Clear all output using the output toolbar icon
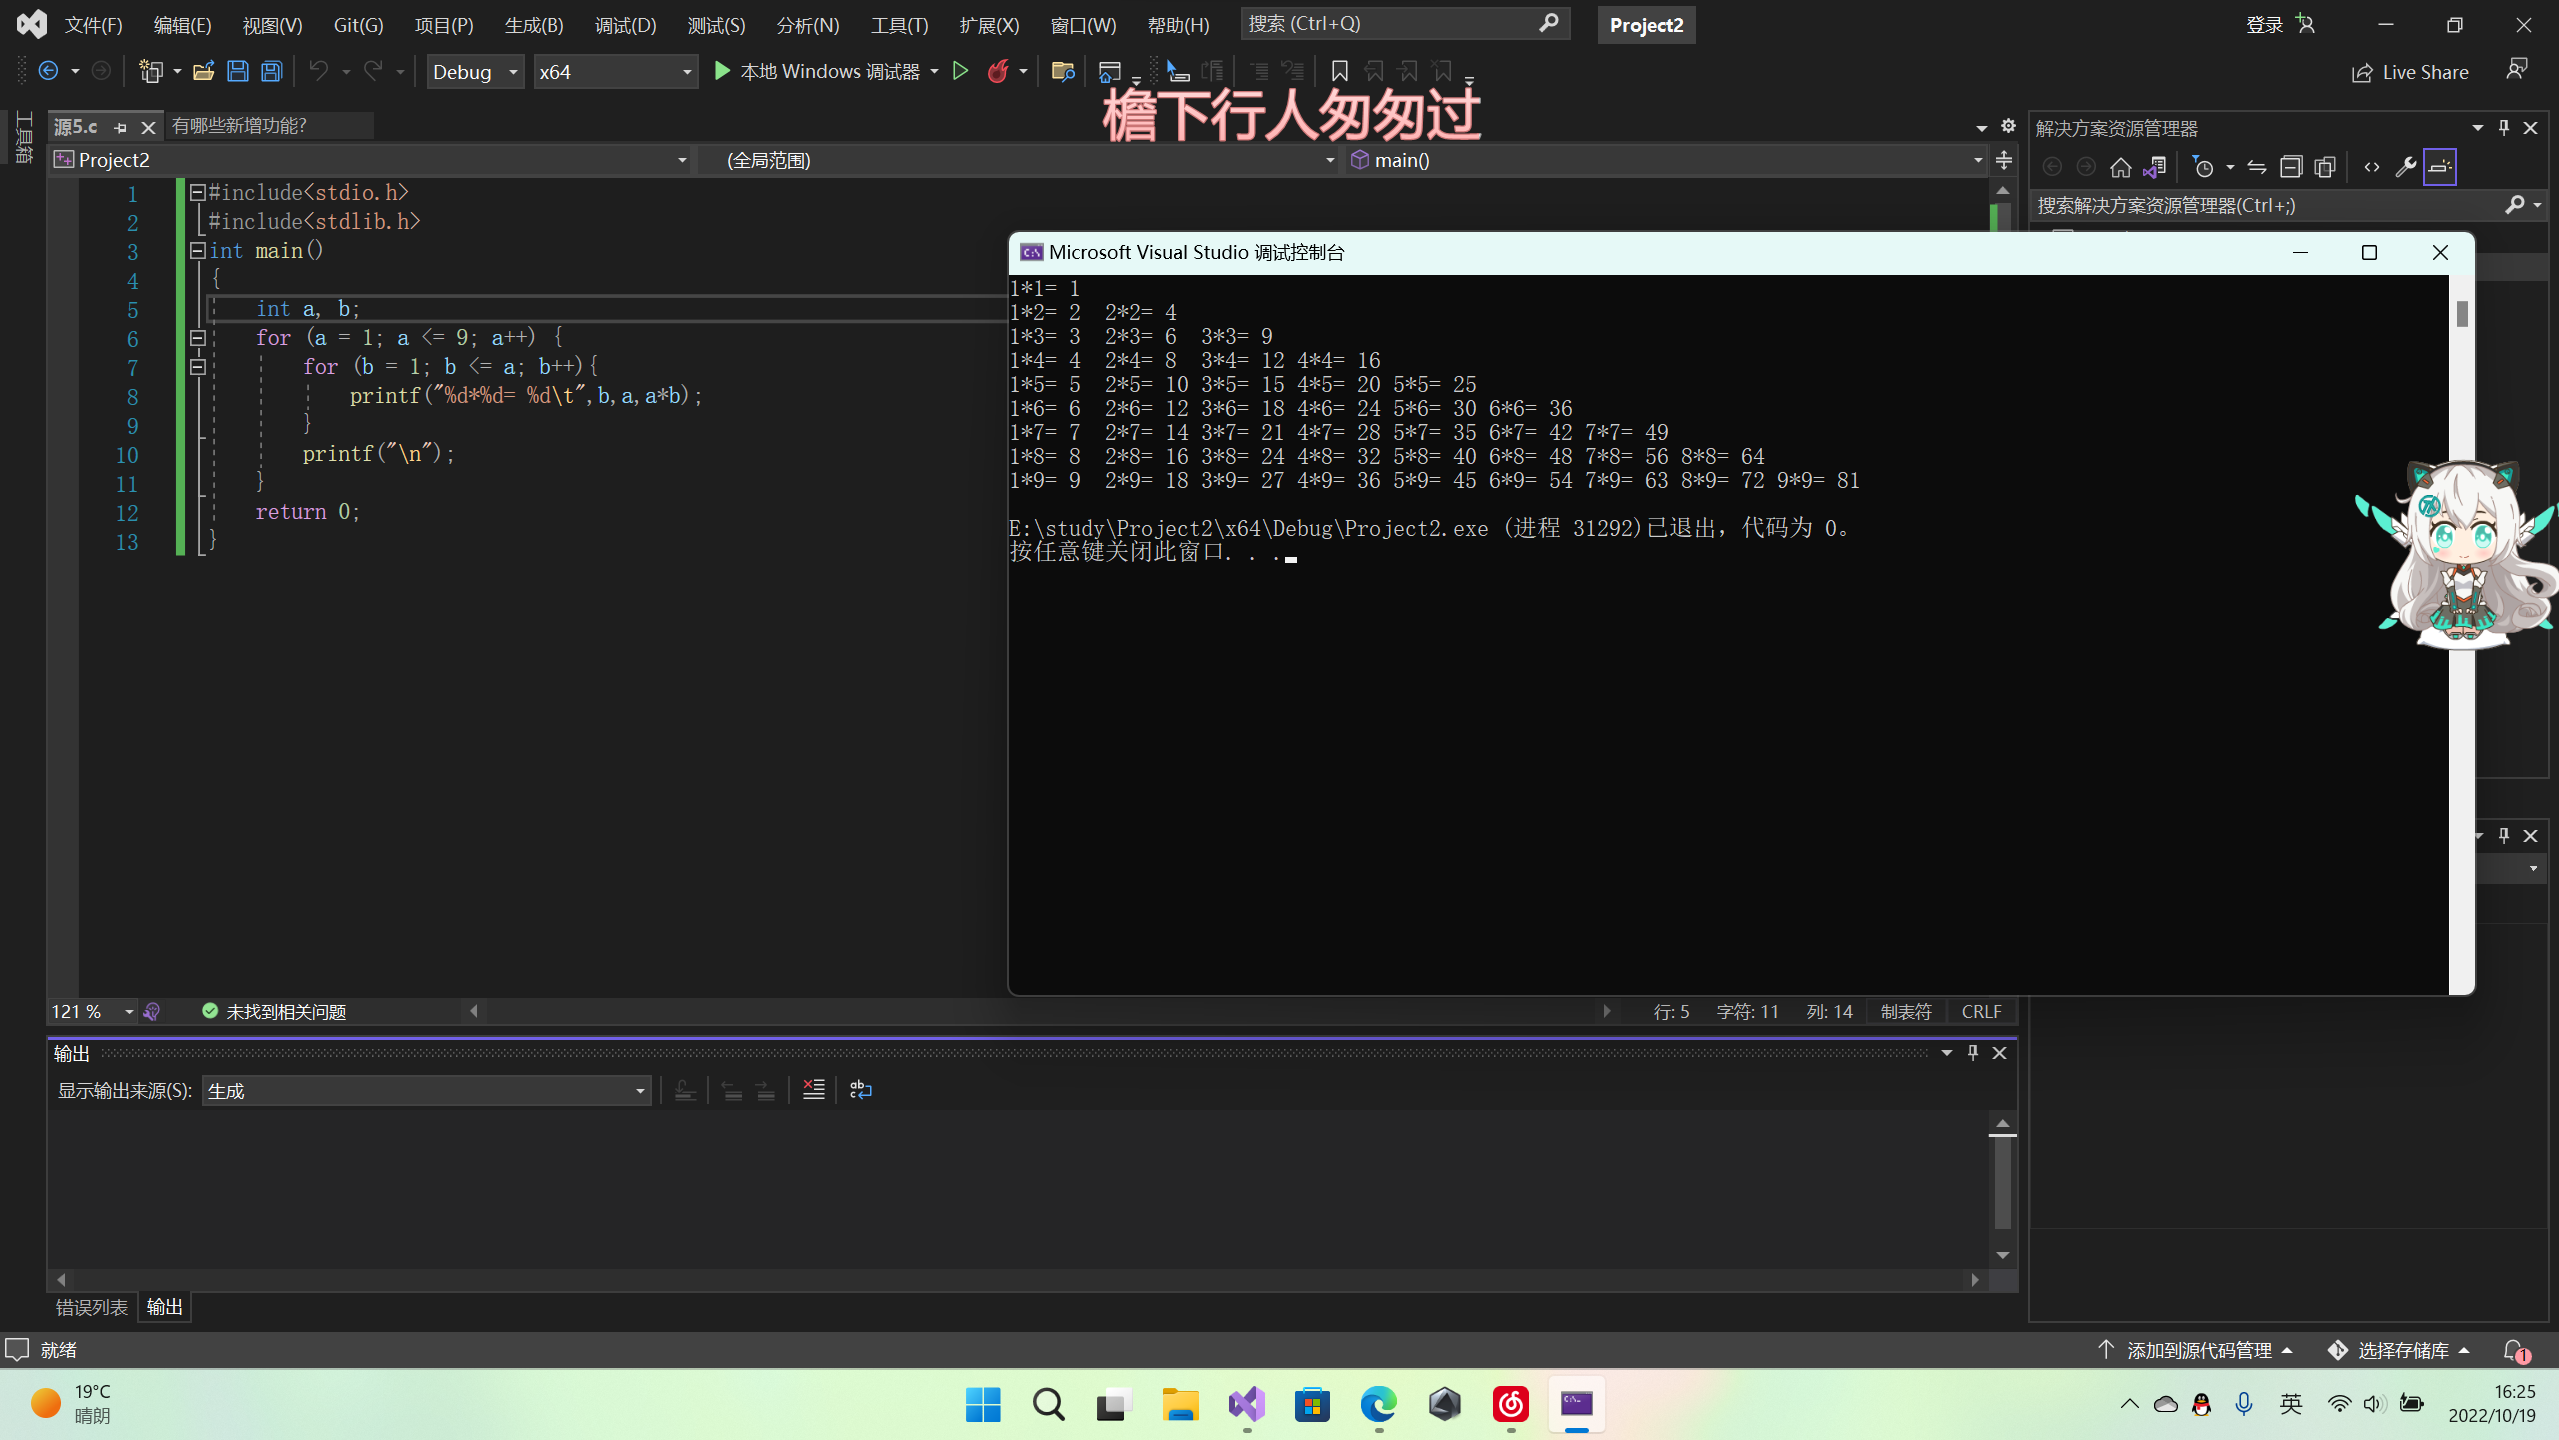Image resolution: width=2559 pixels, height=1440 pixels. 814,1090
